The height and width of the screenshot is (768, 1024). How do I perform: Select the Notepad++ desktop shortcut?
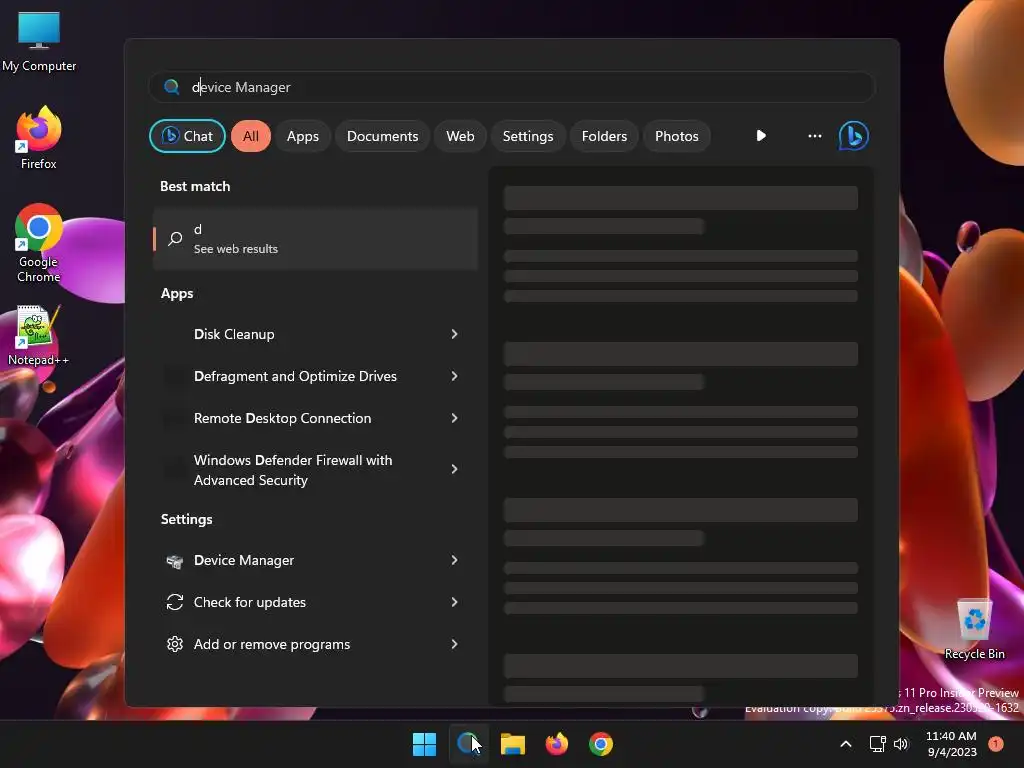(38, 336)
